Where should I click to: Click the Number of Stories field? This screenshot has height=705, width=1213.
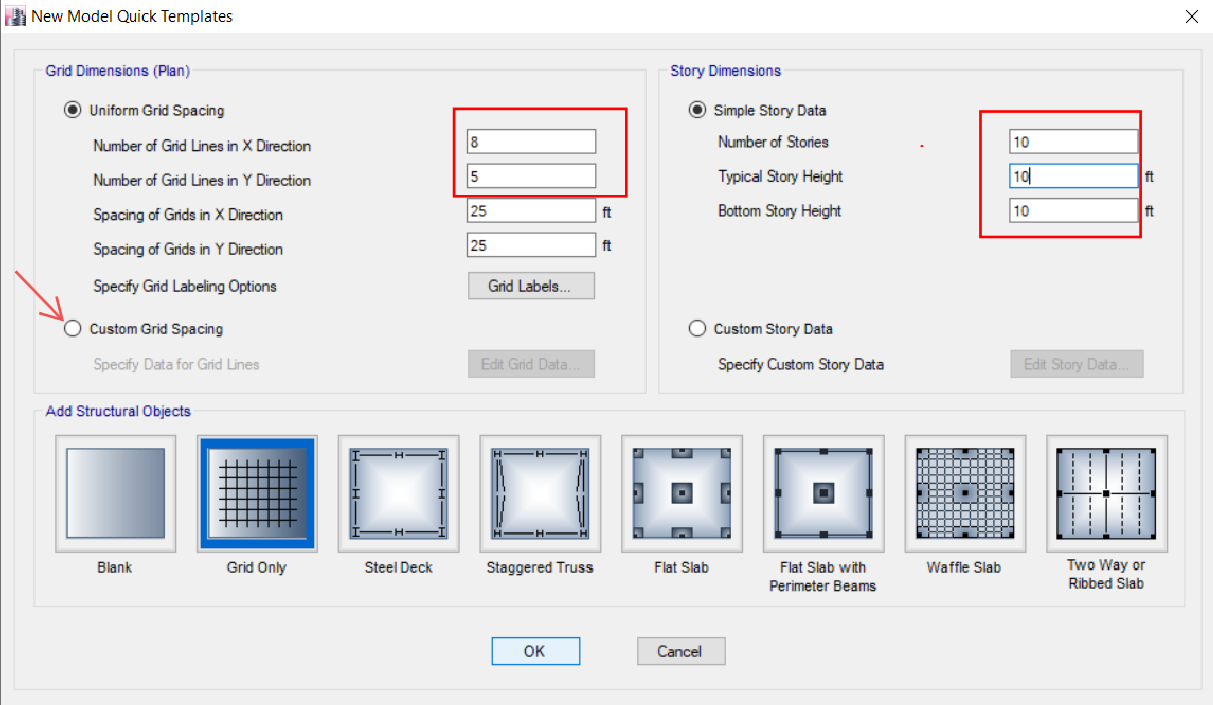pyautogui.click(x=1073, y=141)
